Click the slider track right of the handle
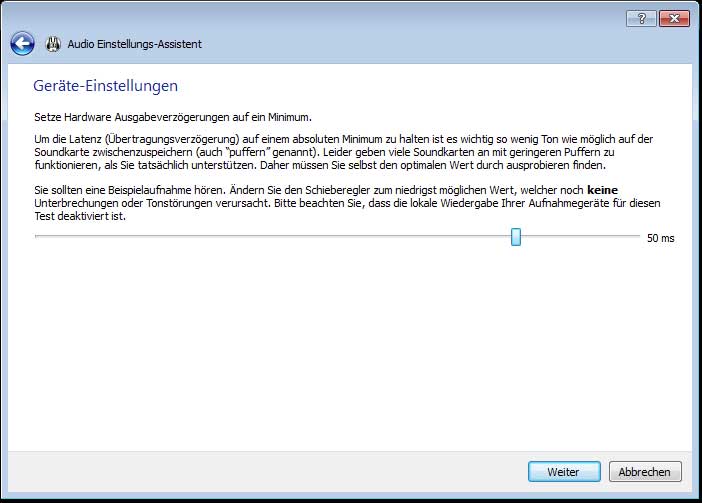The height and width of the screenshot is (503, 702). pyautogui.click(x=580, y=237)
